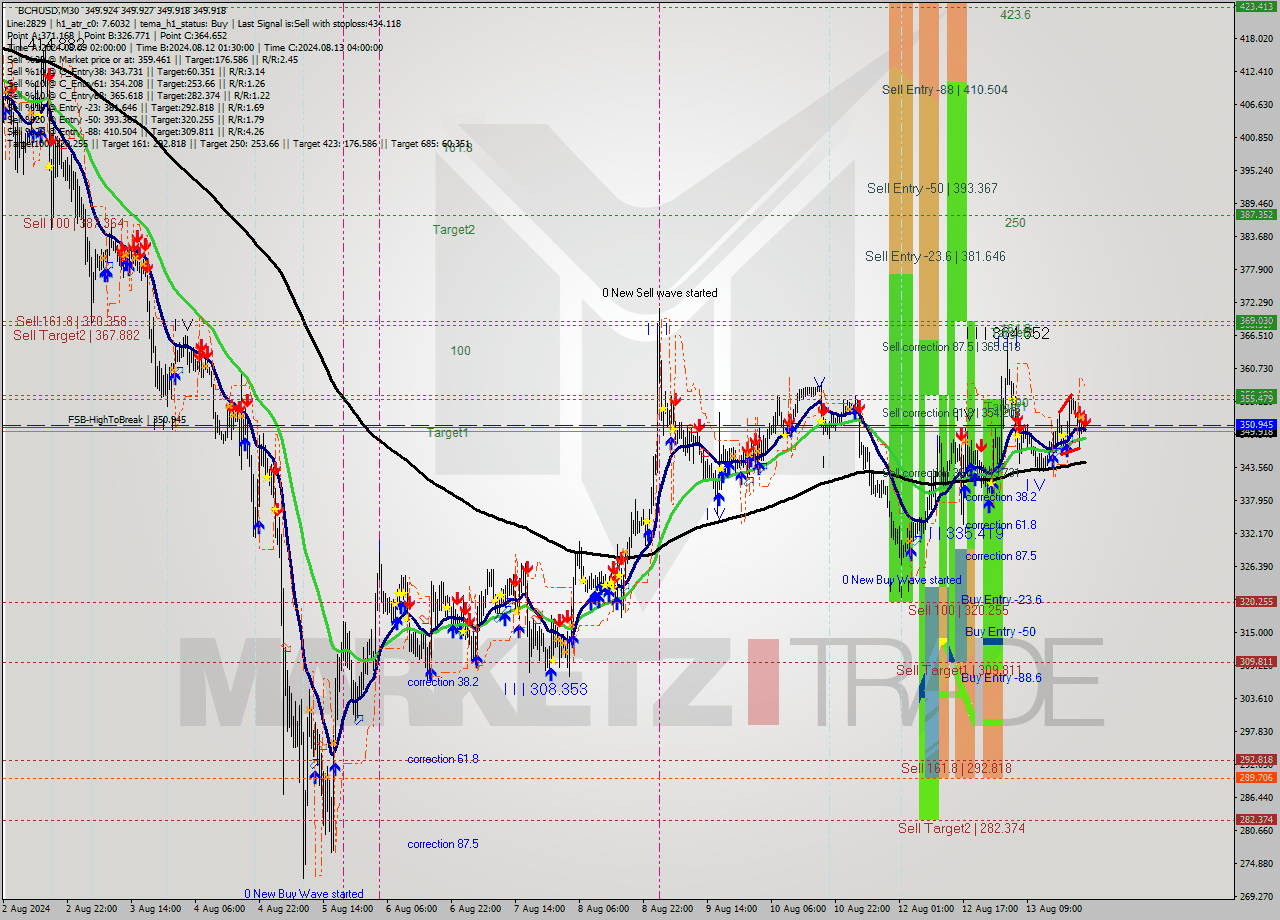Select the '0 New Sell wave started' annotation
1280x920 pixels.
[660, 293]
